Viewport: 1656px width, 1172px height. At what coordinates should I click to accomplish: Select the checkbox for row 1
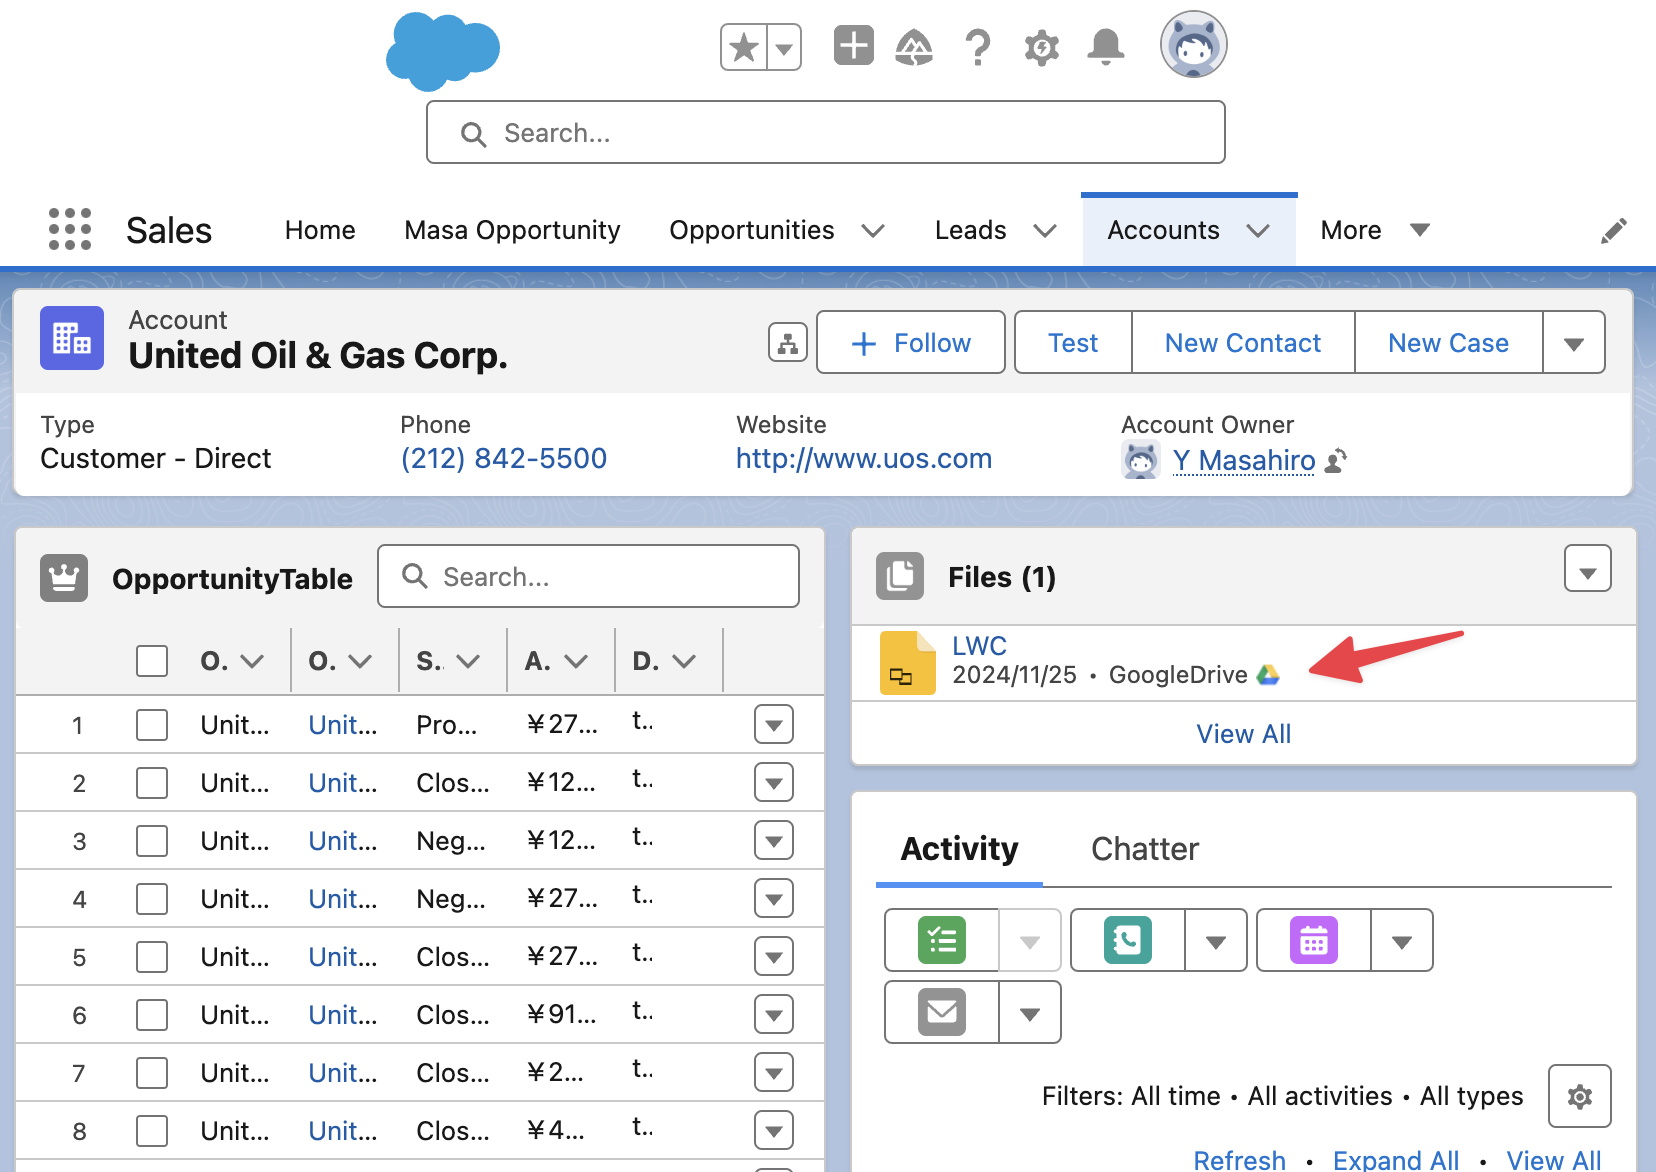click(x=152, y=725)
